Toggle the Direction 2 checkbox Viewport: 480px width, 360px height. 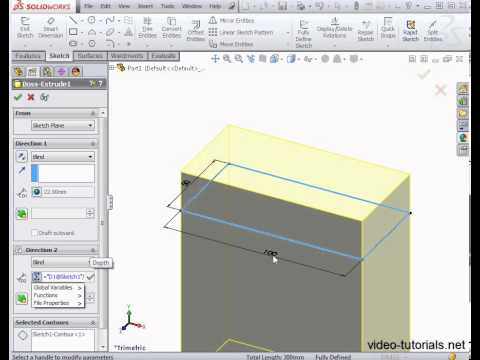pos(19,250)
